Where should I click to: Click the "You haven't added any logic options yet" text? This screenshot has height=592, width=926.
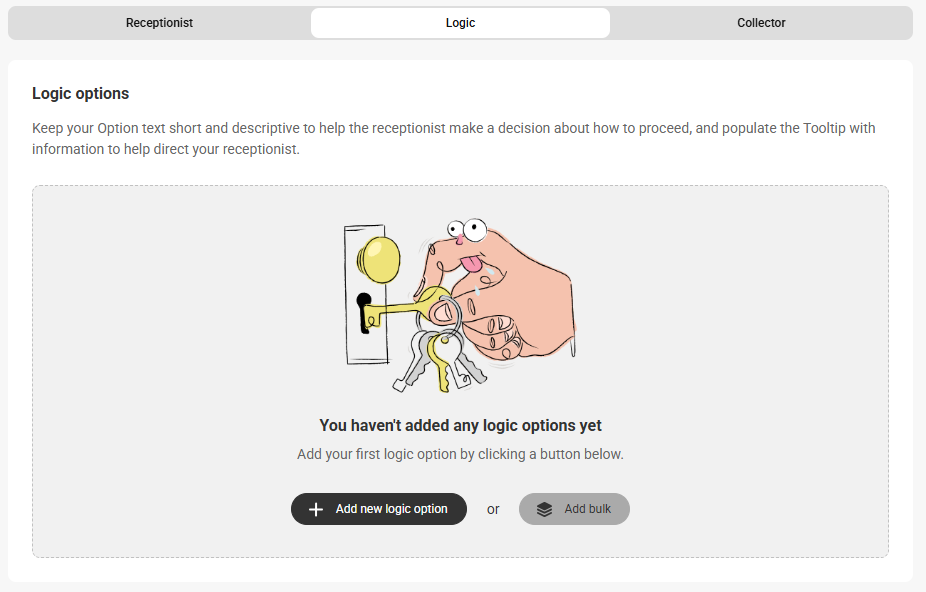tap(460, 425)
